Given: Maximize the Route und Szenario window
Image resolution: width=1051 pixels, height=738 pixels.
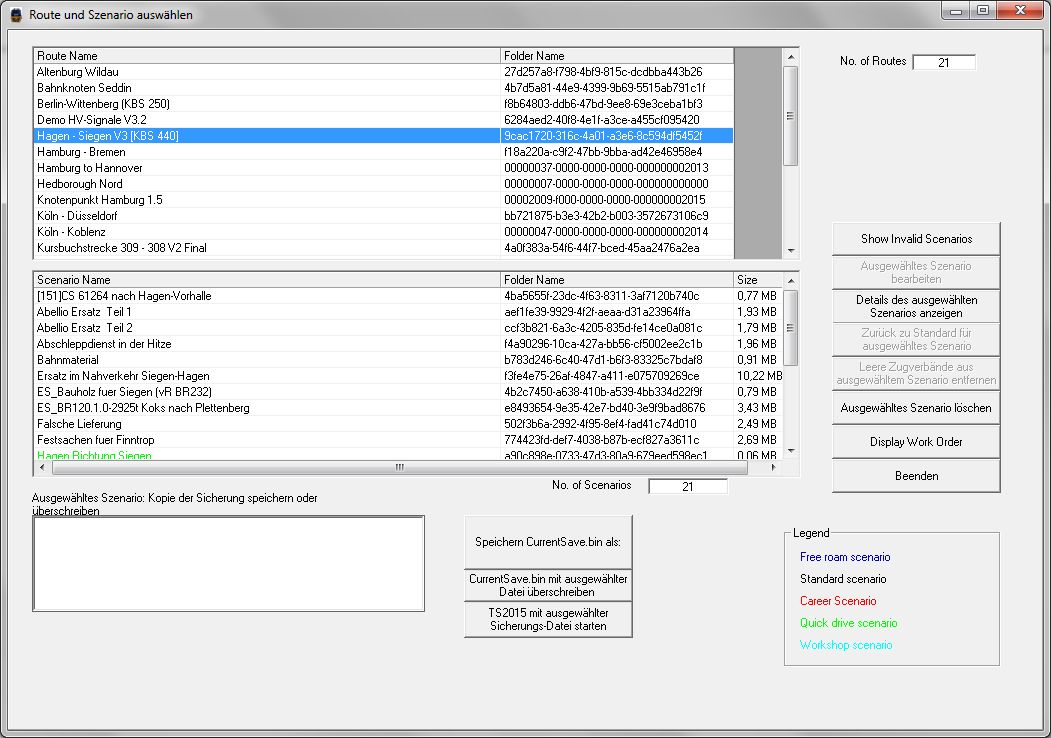Looking at the screenshot, I should point(983,11).
